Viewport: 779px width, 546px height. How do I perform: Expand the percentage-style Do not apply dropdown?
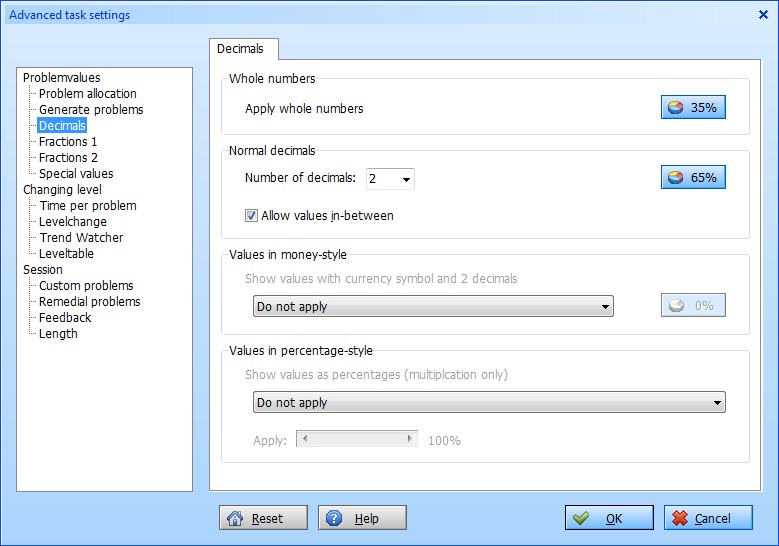click(489, 402)
